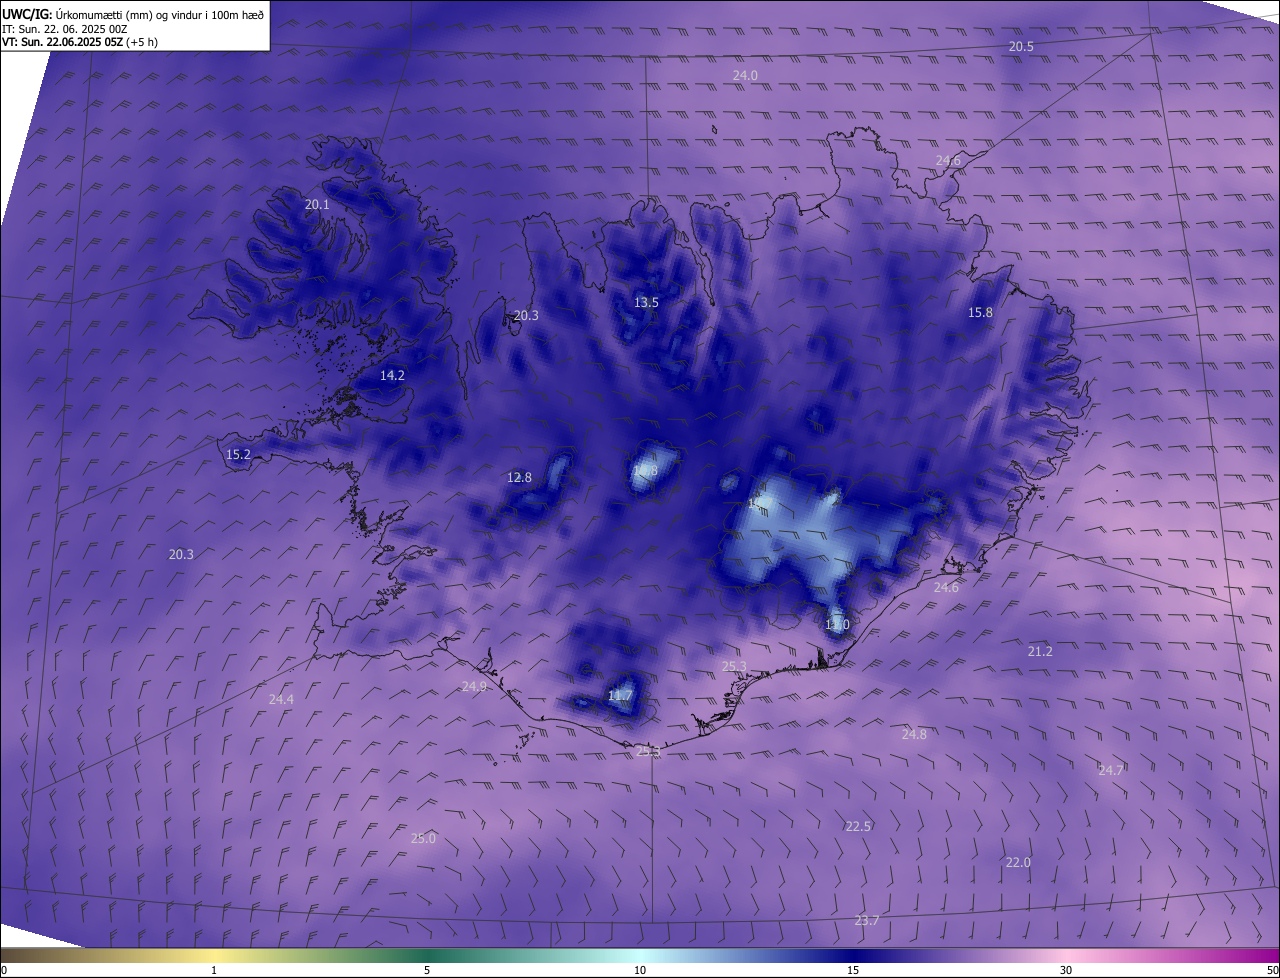Click the 22.5 value label
Viewport: 1280px width, 978px height.
(x=858, y=827)
